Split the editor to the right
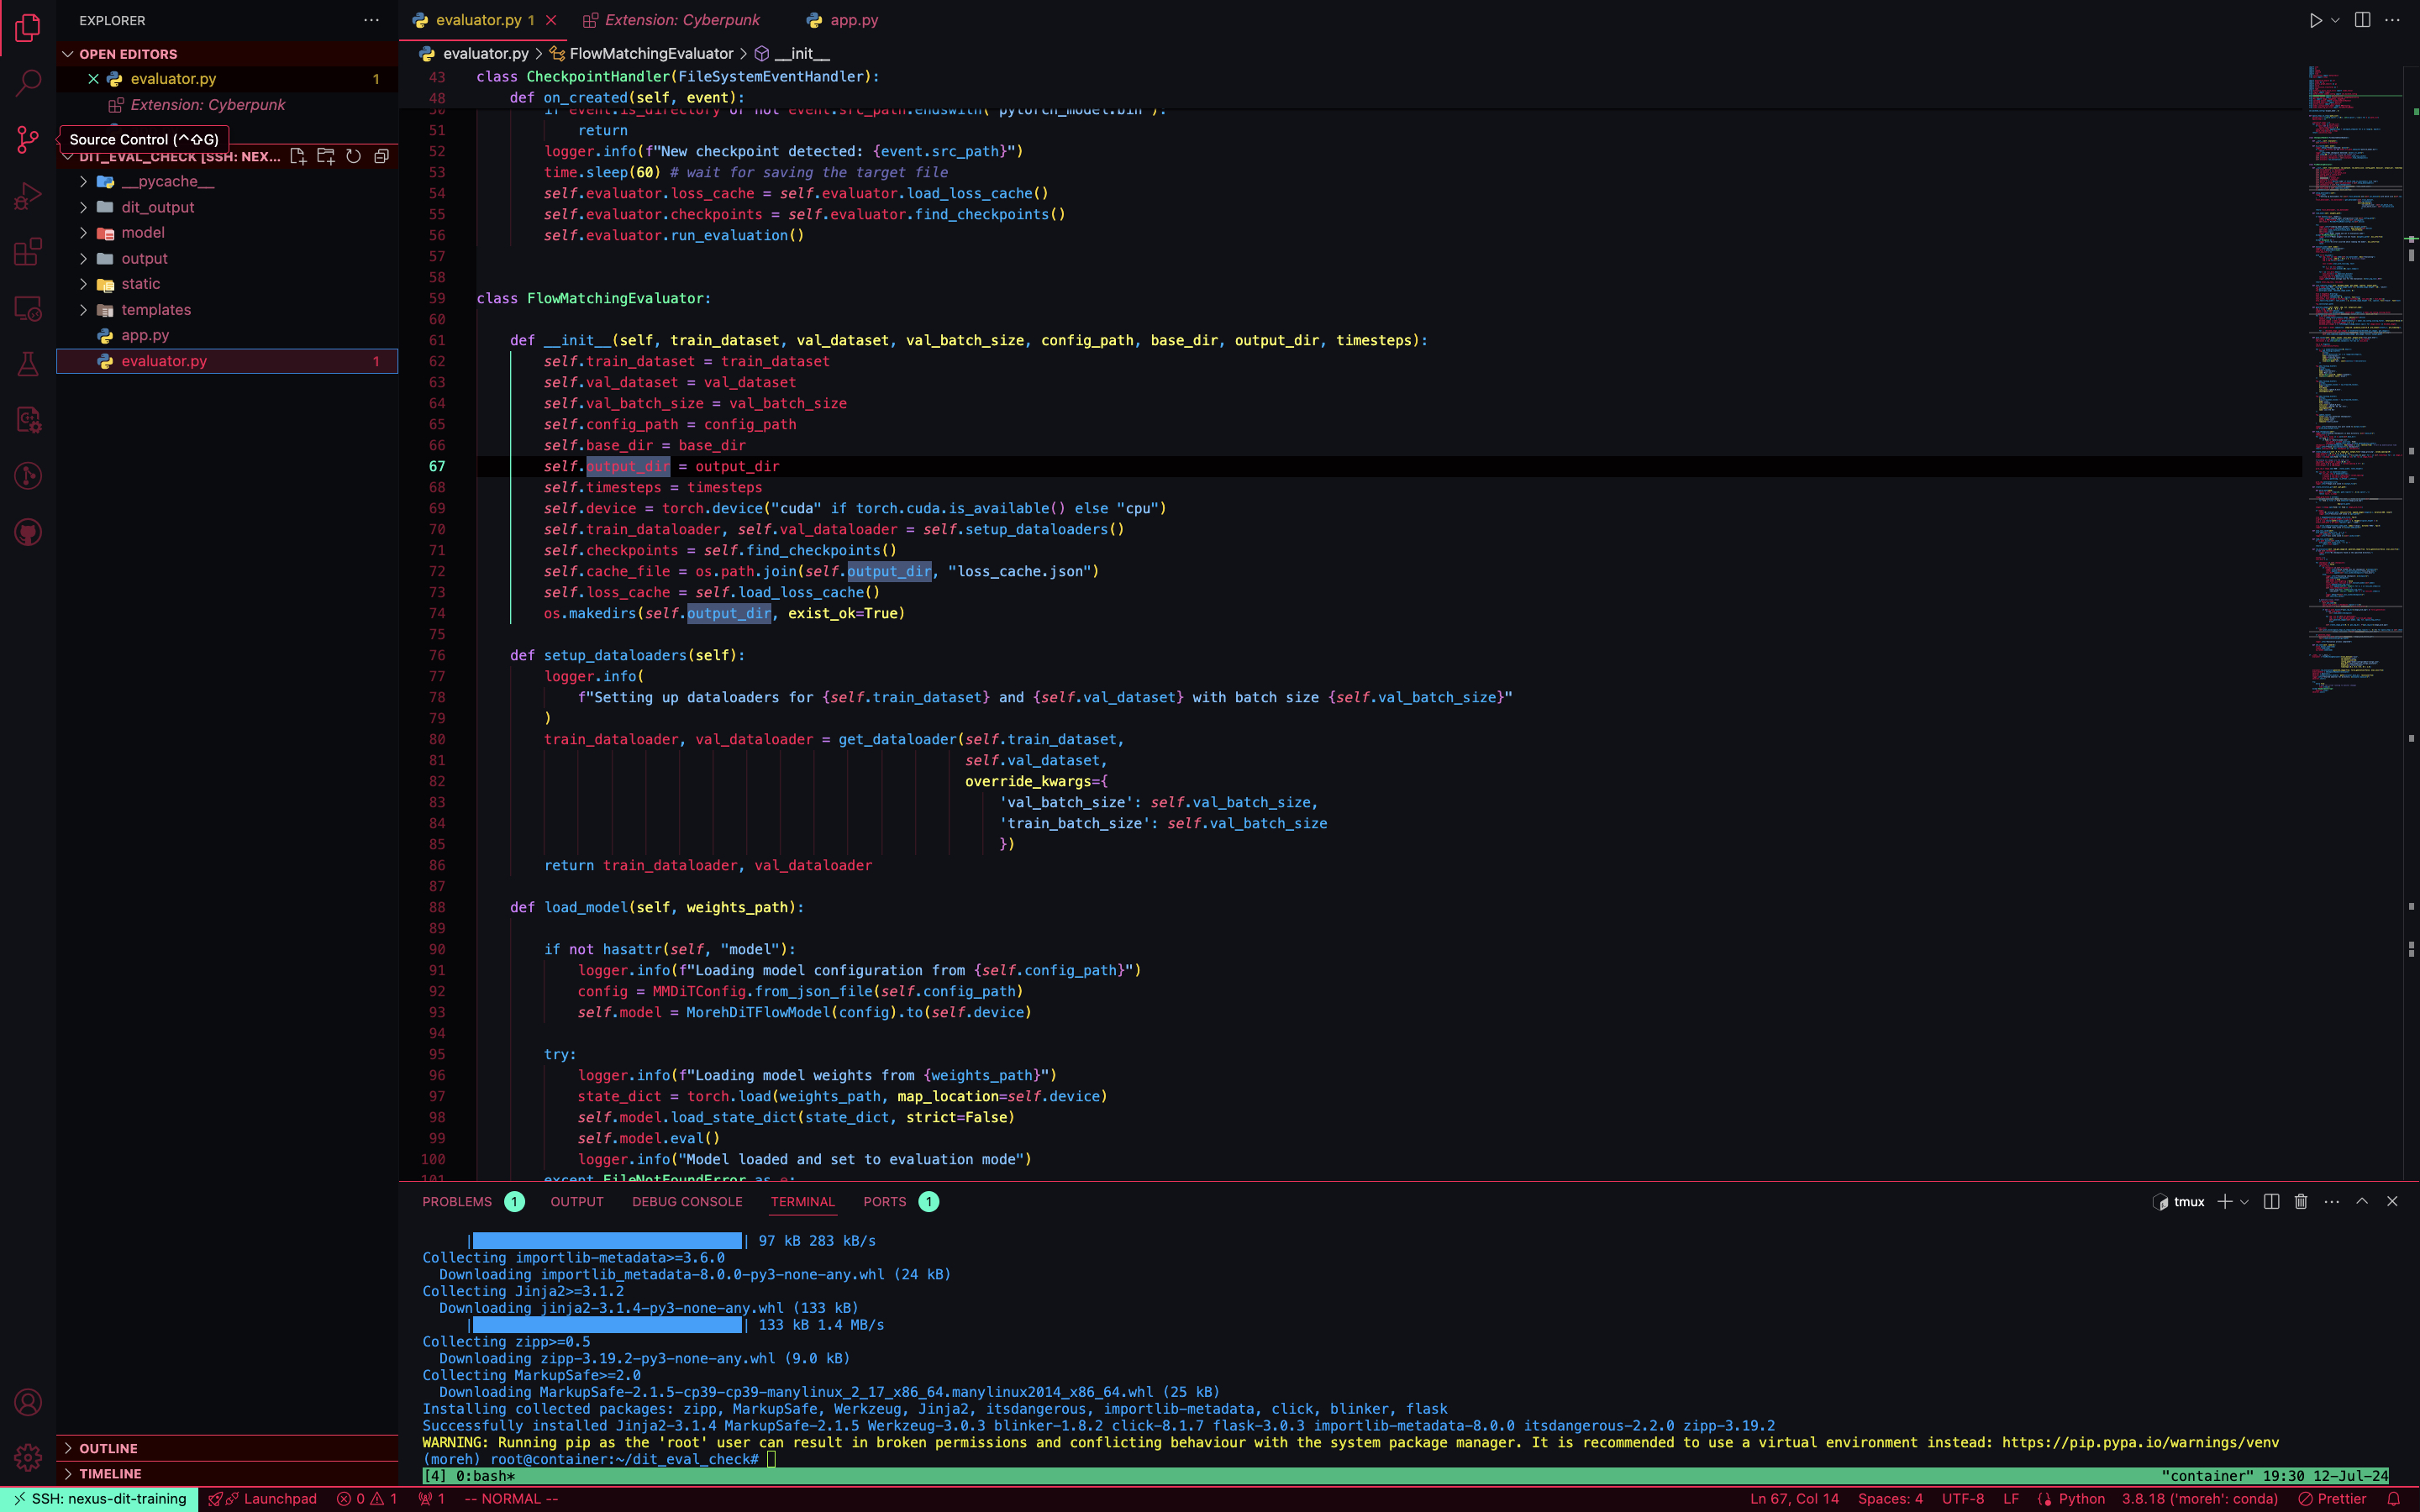Screen dimensions: 2420x1512 [x=2362, y=20]
